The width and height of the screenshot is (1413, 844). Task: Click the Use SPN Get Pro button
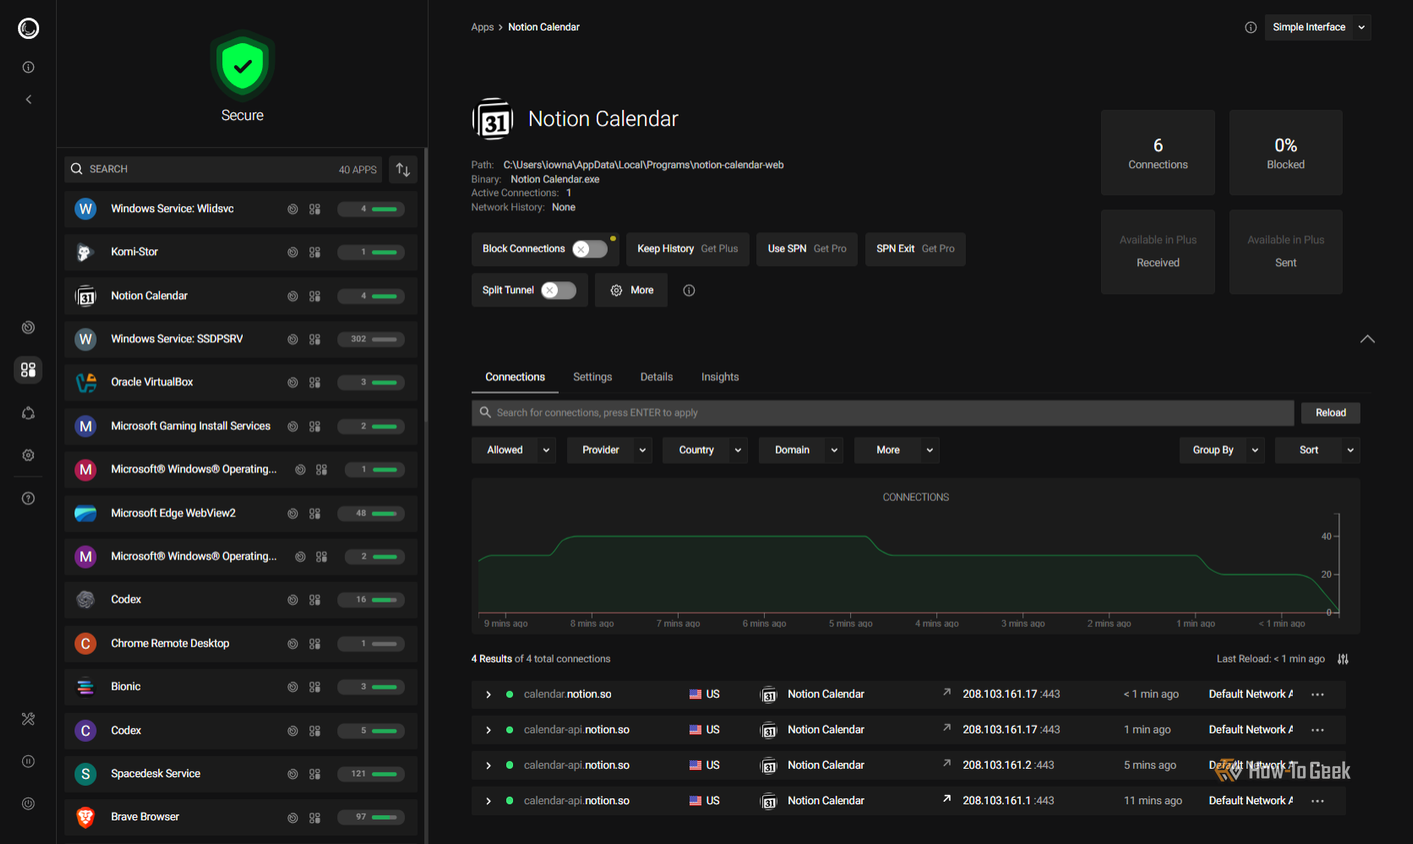[x=806, y=249]
